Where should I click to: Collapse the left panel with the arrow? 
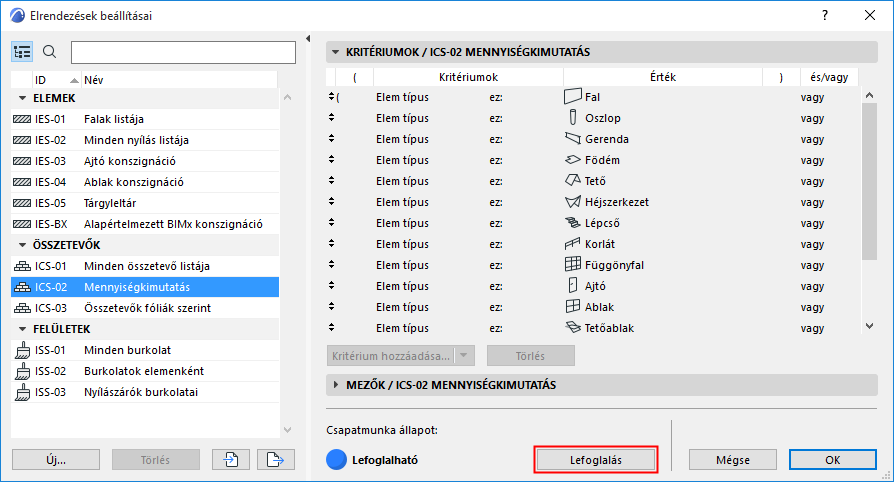pyautogui.click(x=308, y=39)
